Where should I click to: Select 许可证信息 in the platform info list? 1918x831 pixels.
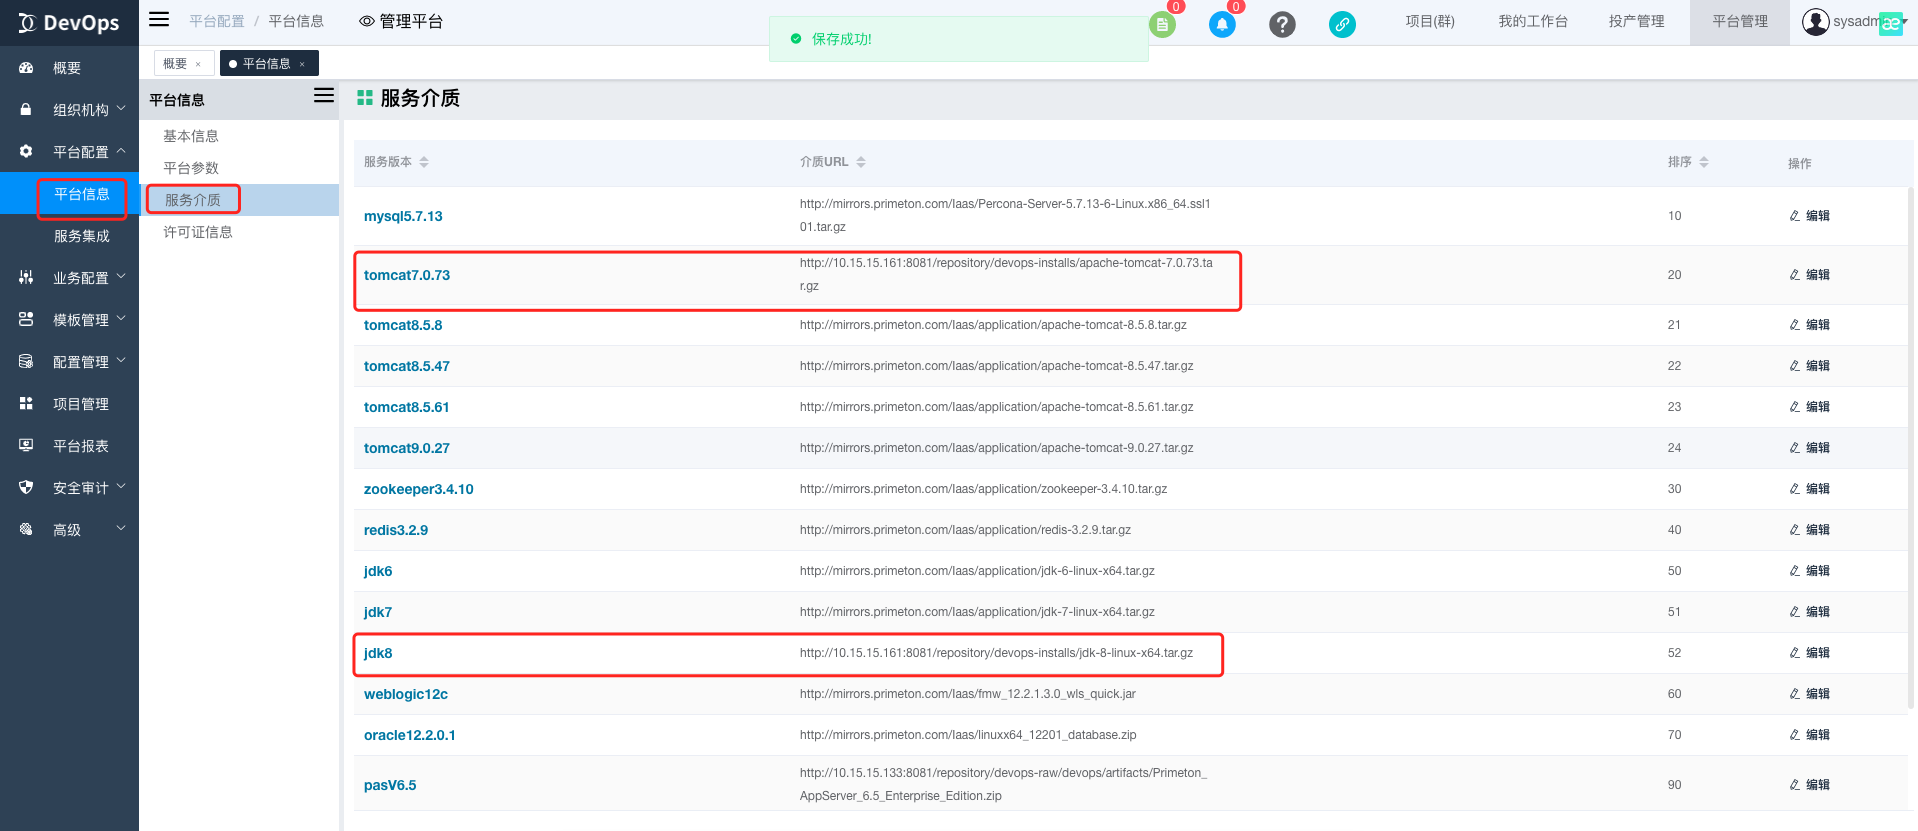coord(198,232)
